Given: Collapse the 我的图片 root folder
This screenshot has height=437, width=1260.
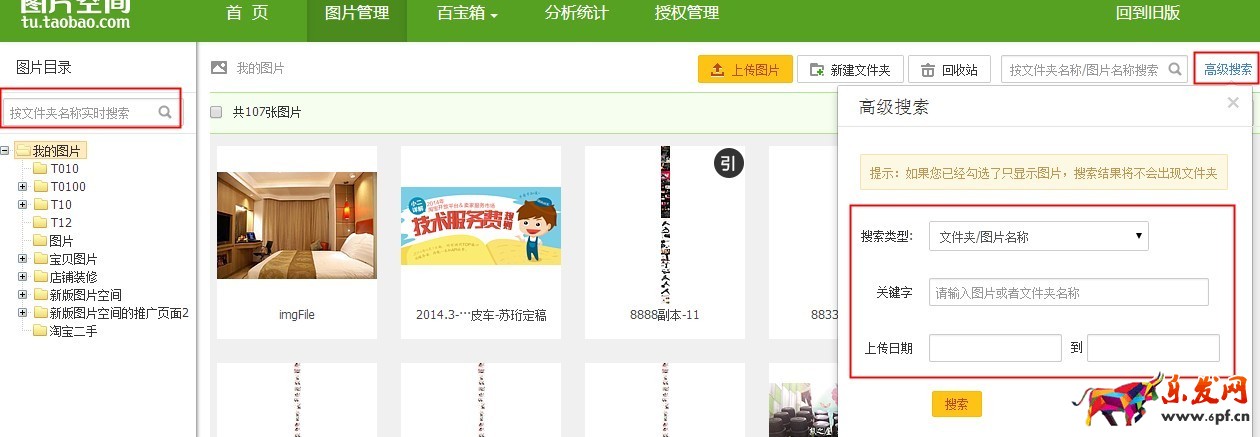Looking at the screenshot, I should click(5, 151).
